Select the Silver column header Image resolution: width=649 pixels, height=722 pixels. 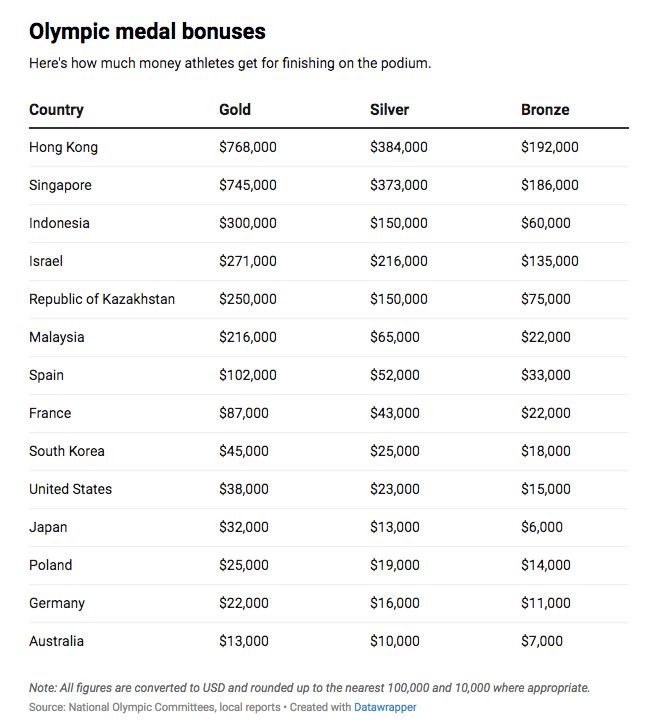(389, 110)
